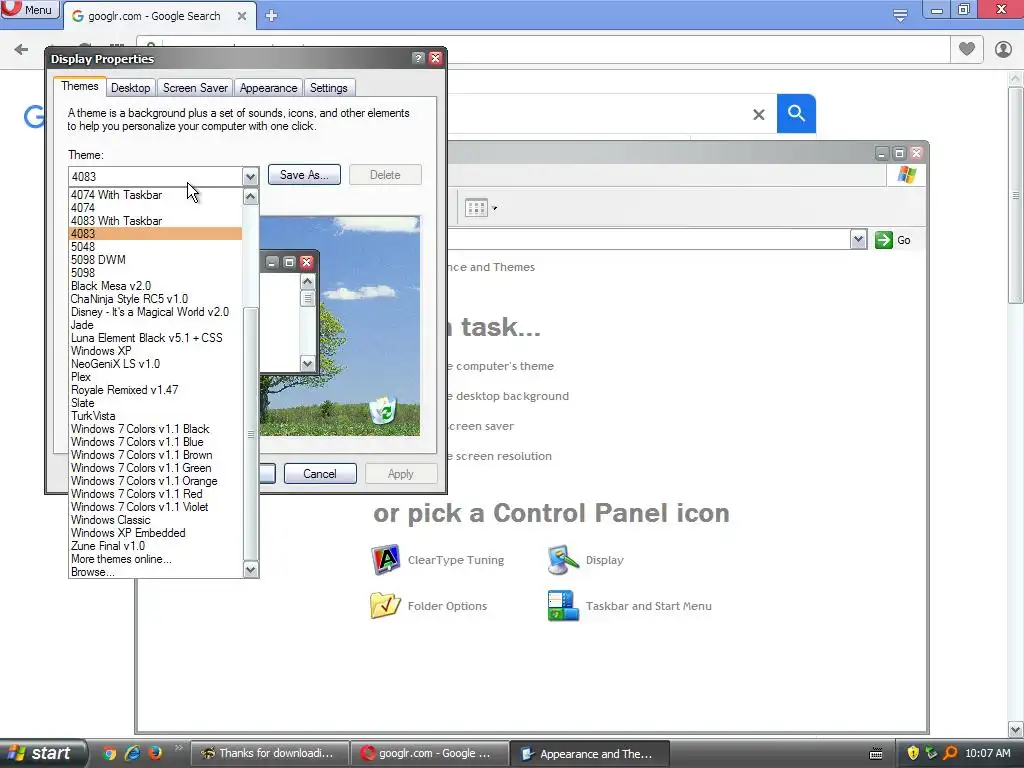Click the Browse... theme entry
This screenshot has width=1024, height=768.
155,572
